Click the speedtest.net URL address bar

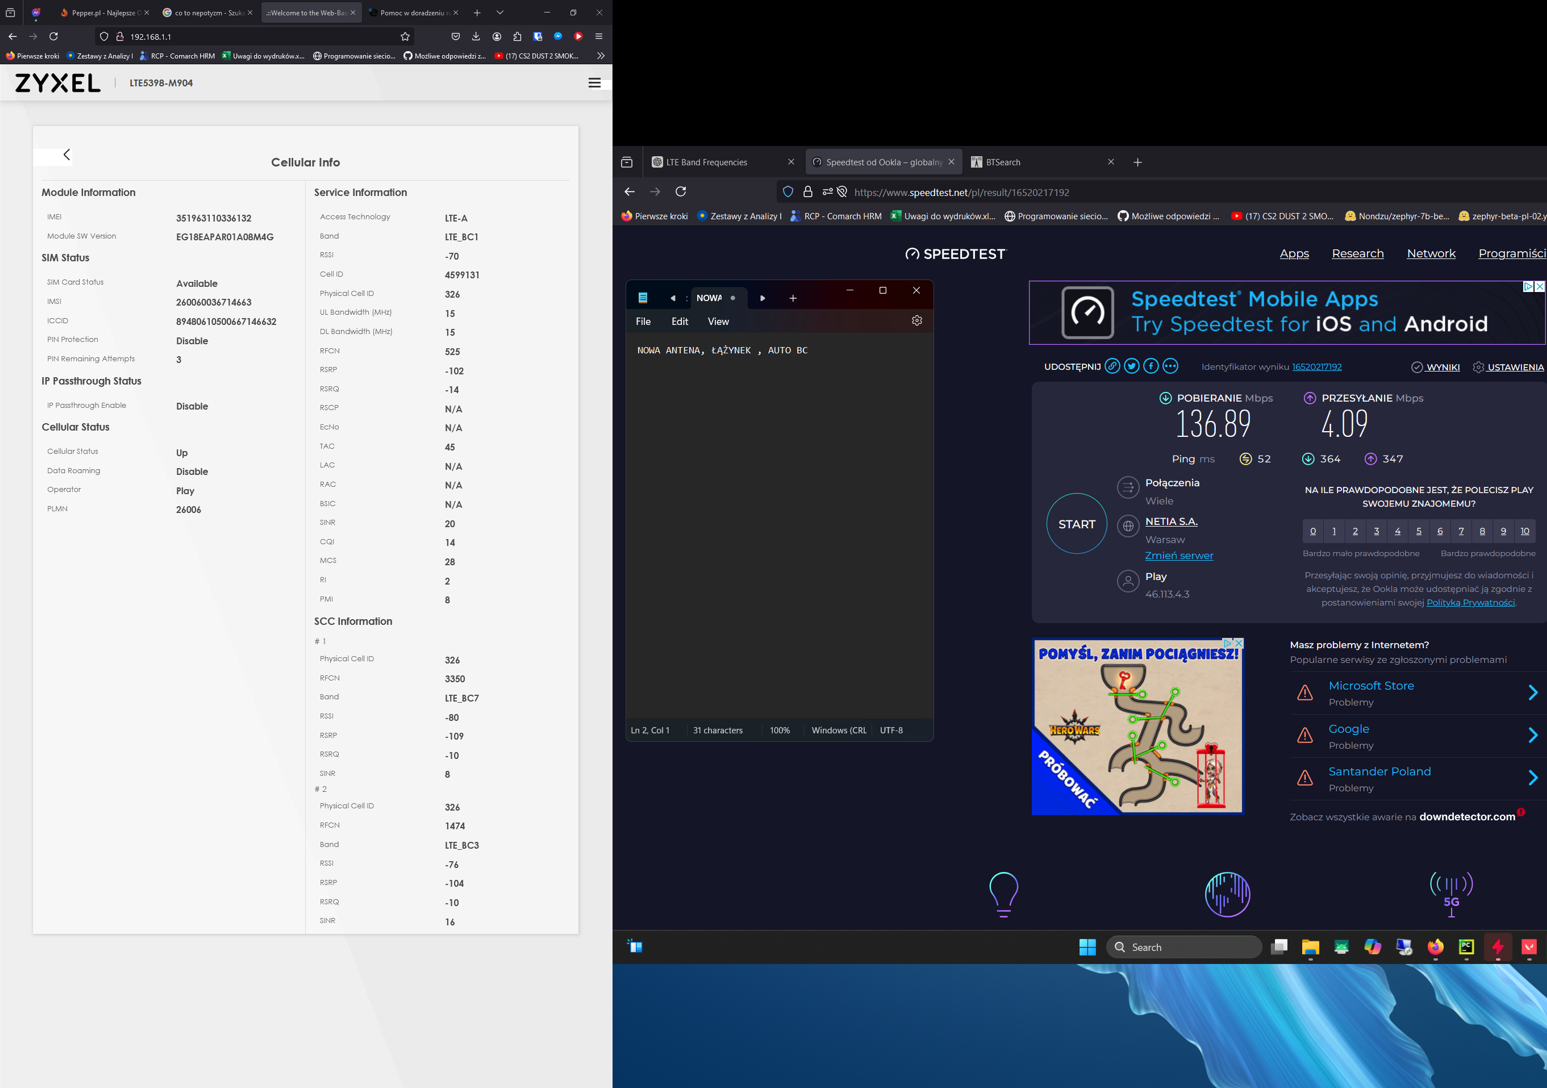click(1160, 192)
